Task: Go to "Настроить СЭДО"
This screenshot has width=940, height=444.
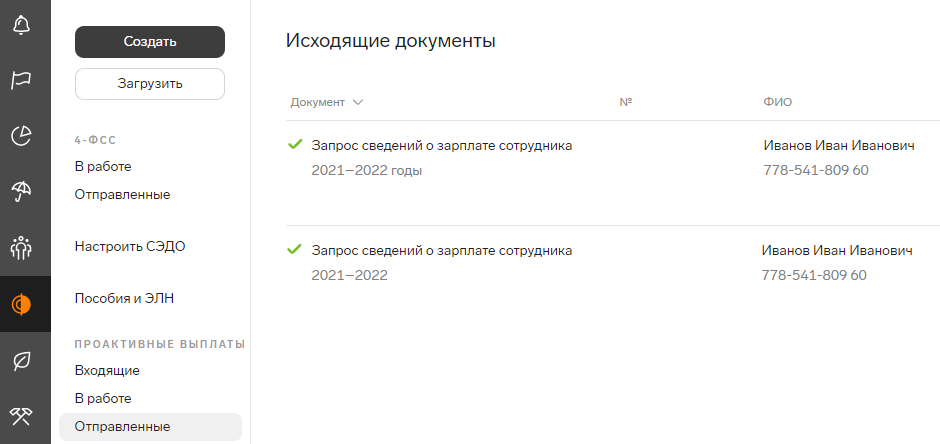Action: click(x=130, y=246)
